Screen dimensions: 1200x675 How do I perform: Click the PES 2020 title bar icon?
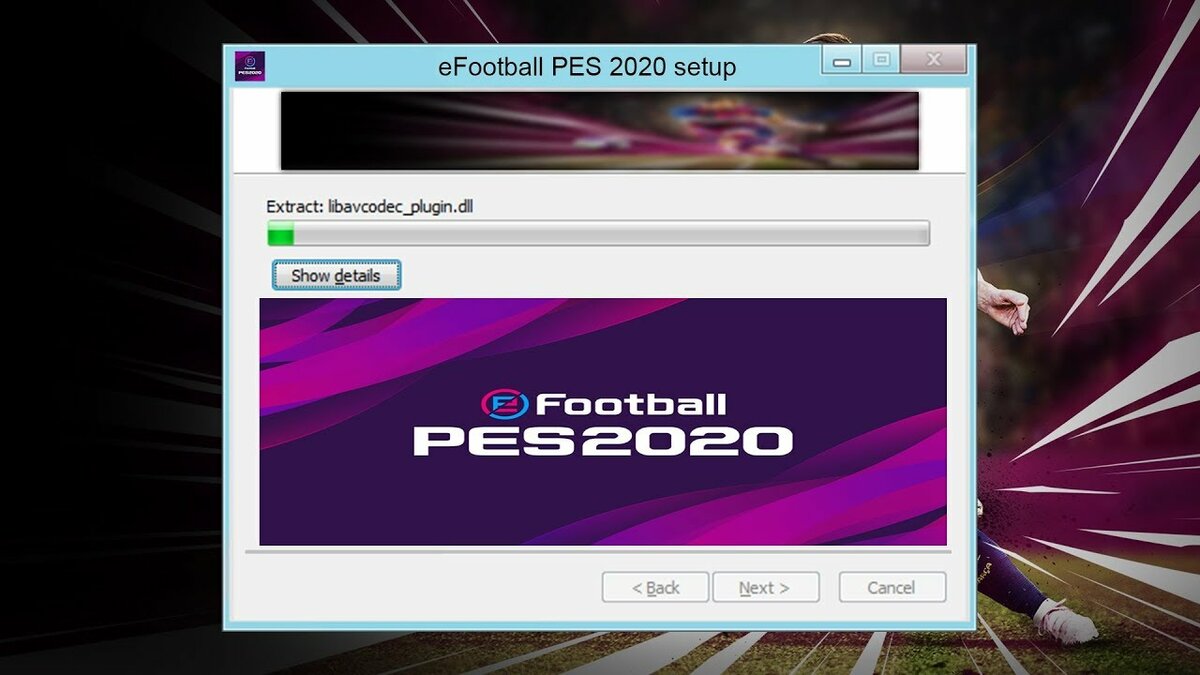(250, 67)
